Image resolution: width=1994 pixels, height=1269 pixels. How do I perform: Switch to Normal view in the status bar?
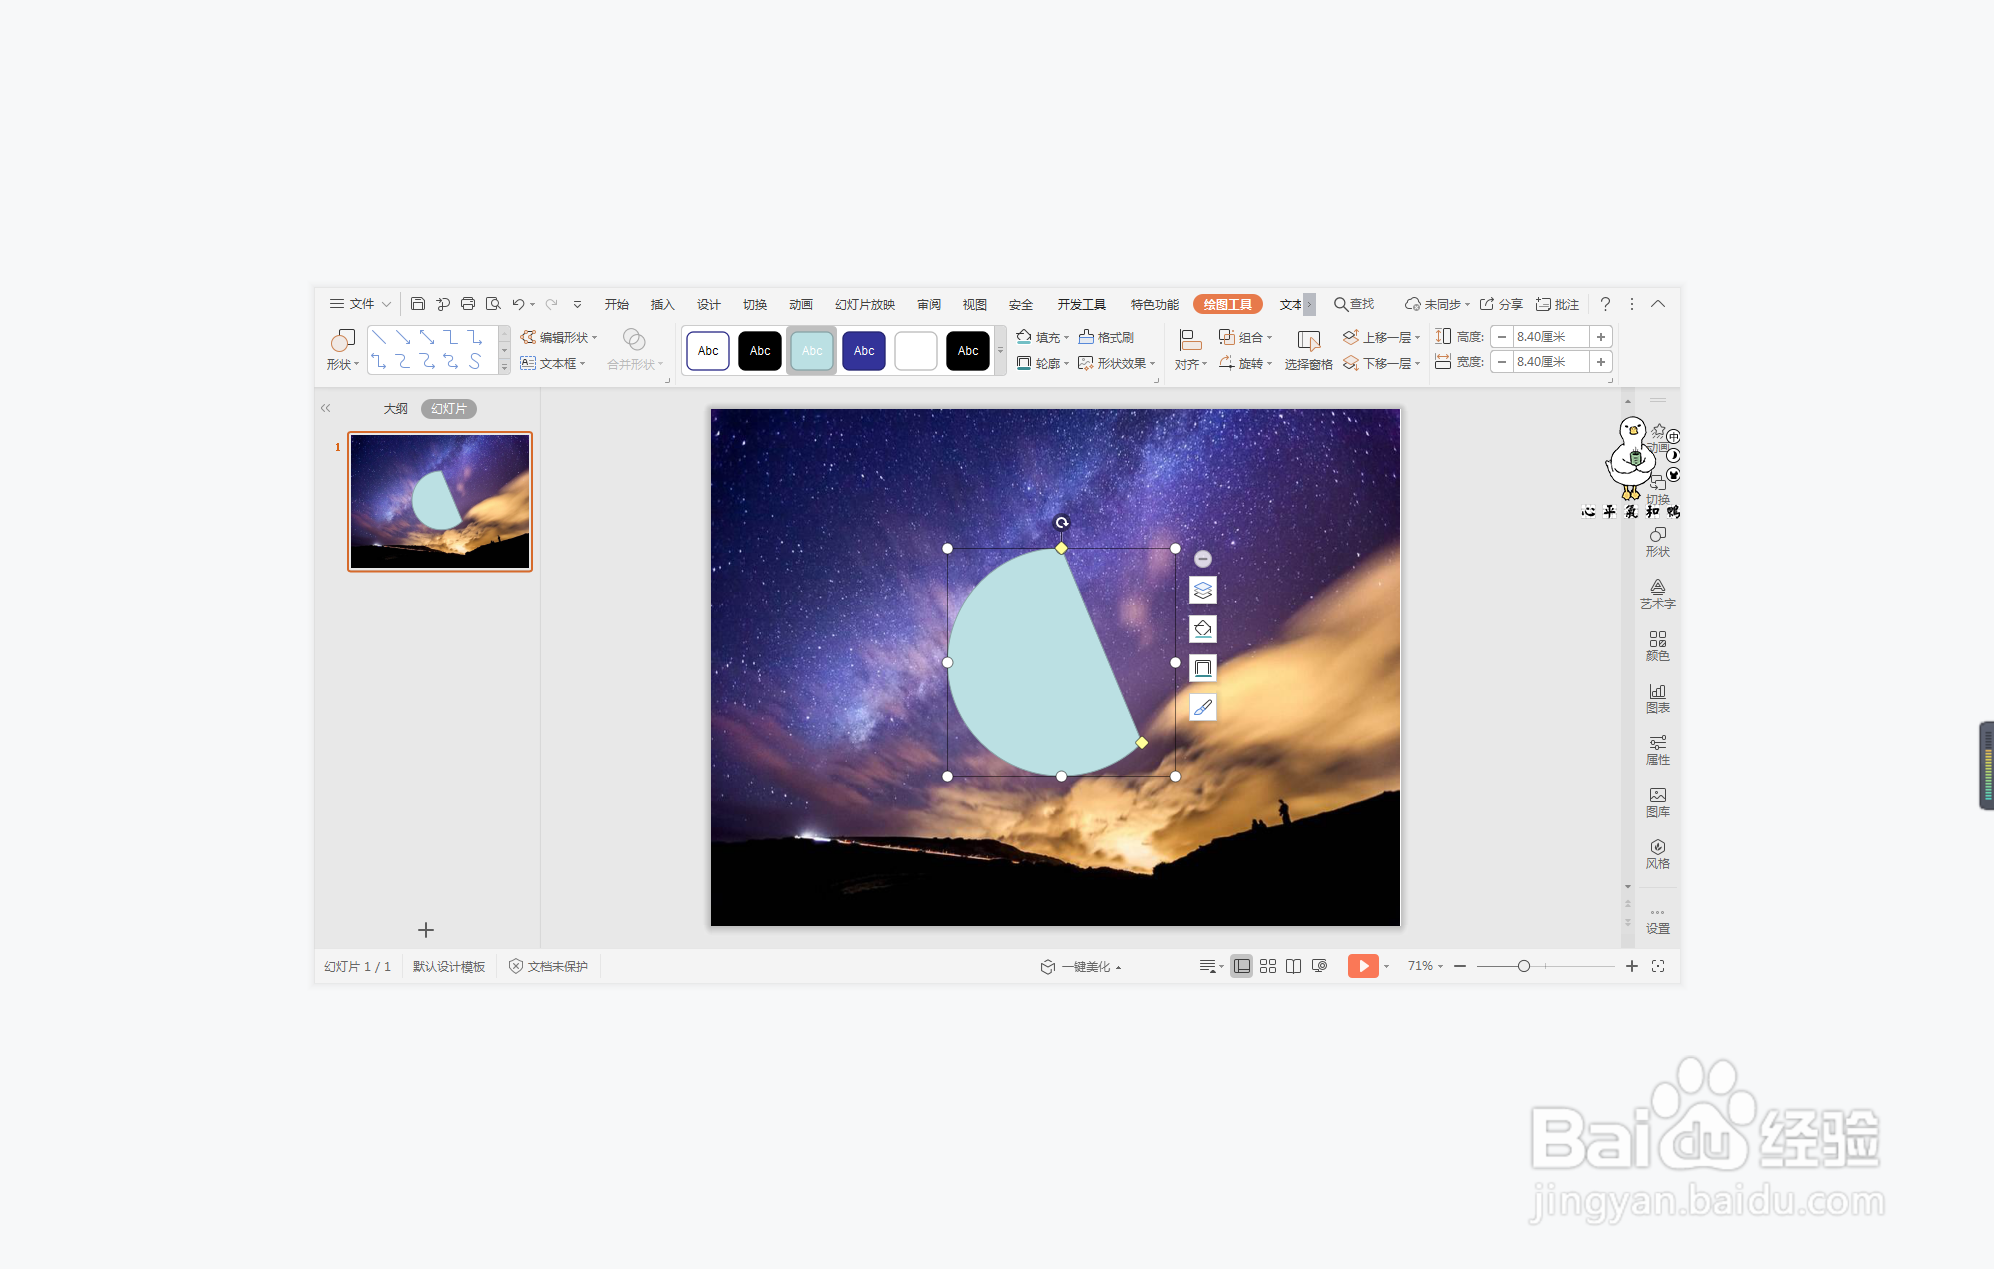1242,966
